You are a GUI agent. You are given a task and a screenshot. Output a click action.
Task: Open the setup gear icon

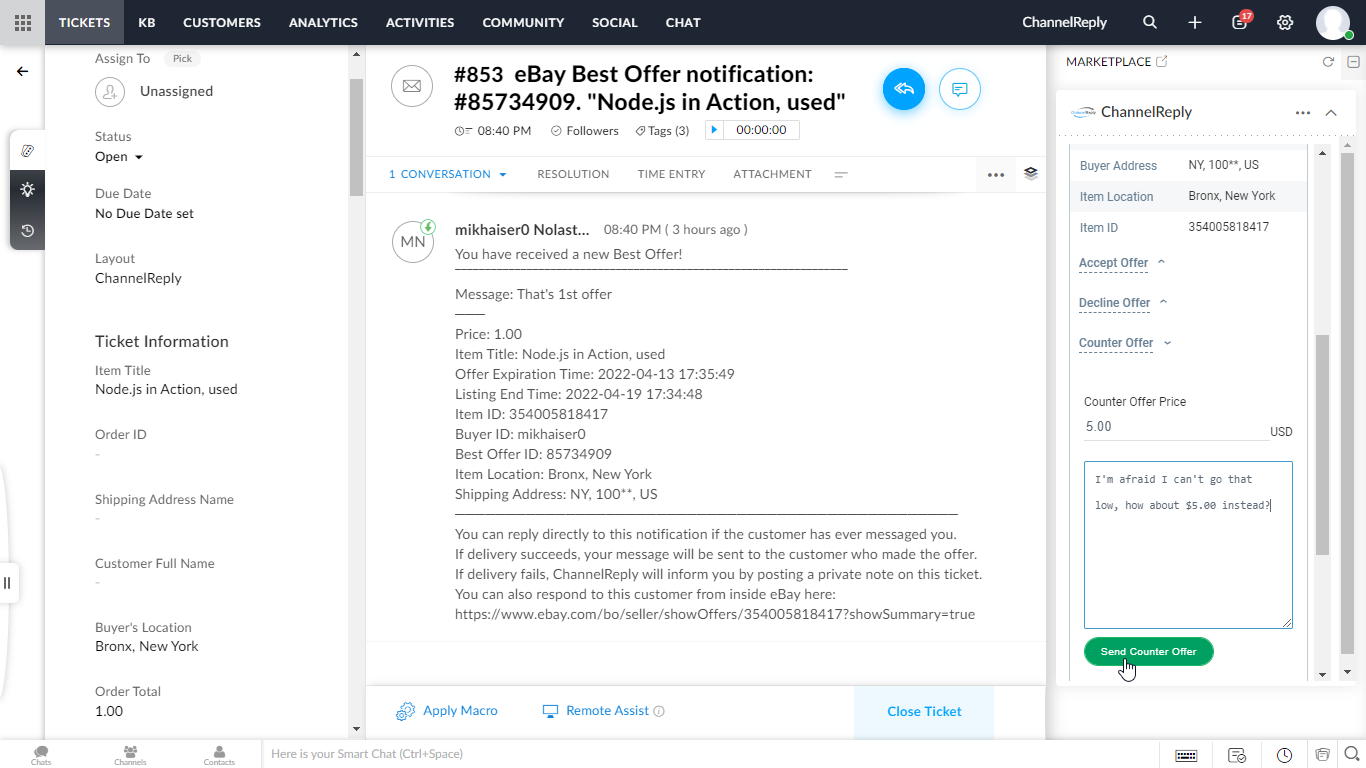(1285, 22)
